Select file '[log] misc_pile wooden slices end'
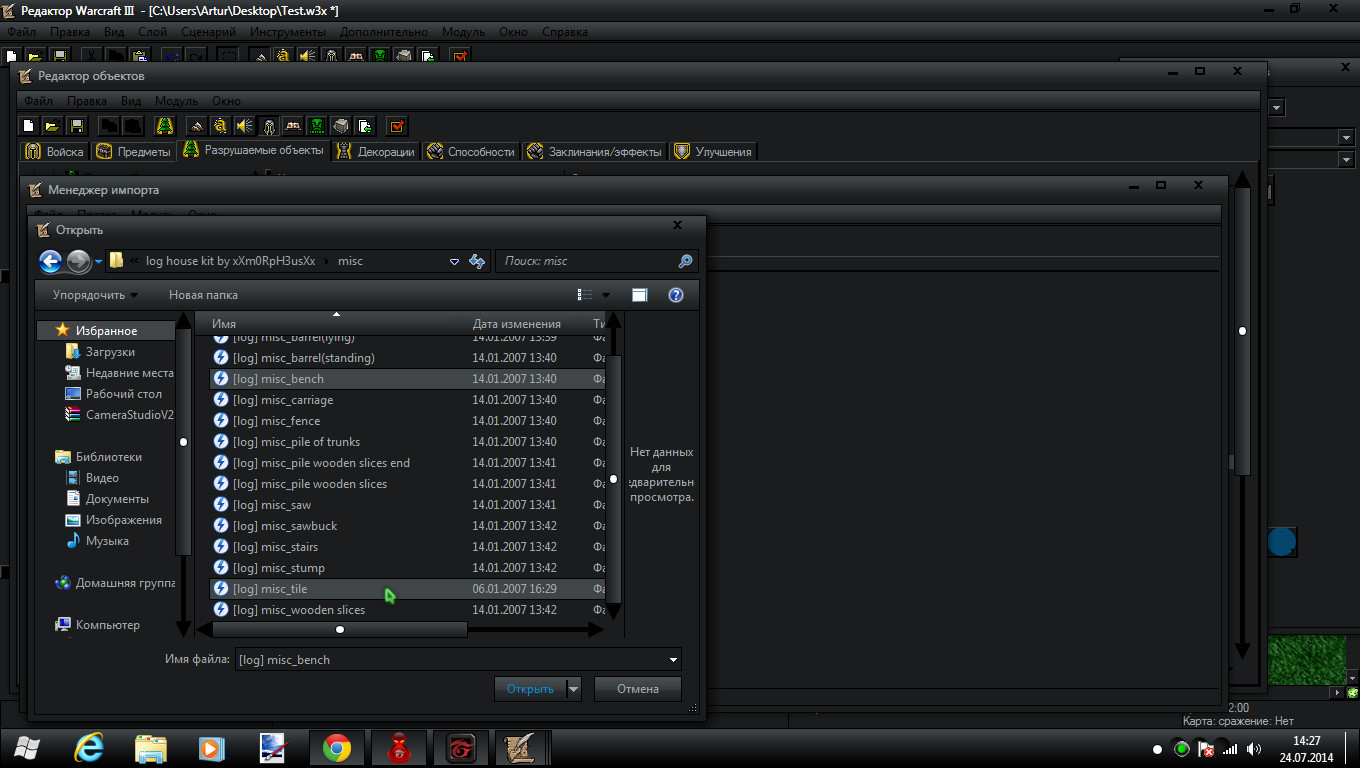1360x768 pixels. click(407, 463)
